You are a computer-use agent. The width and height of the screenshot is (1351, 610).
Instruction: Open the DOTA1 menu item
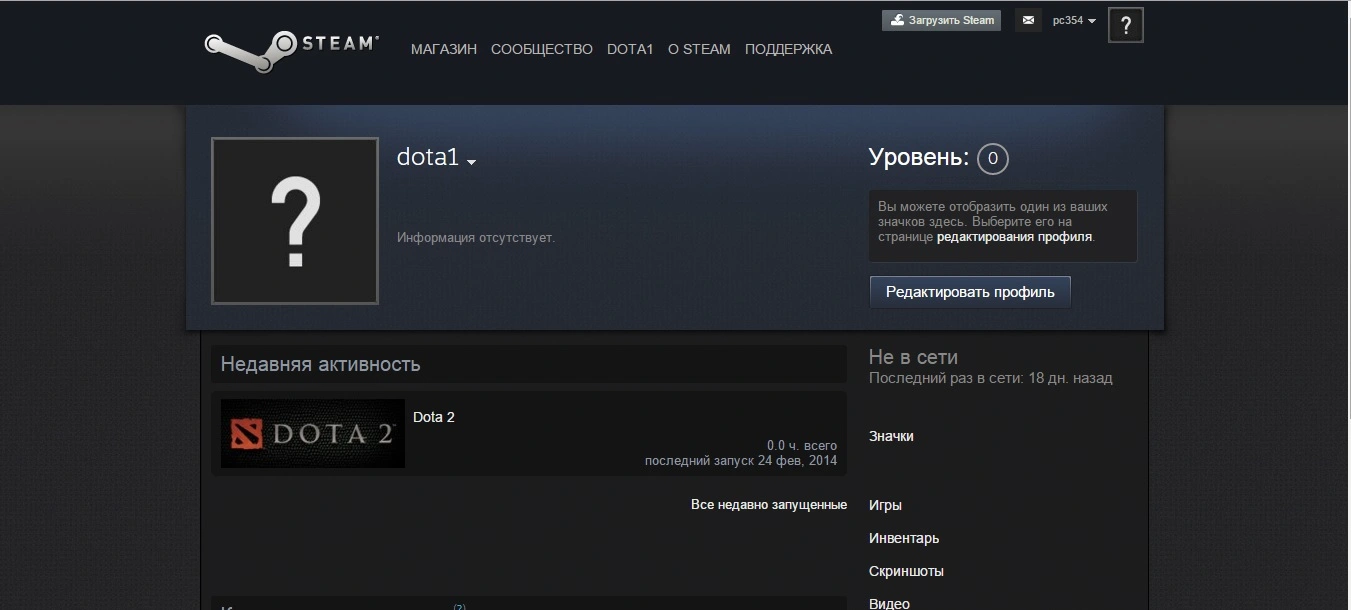630,49
